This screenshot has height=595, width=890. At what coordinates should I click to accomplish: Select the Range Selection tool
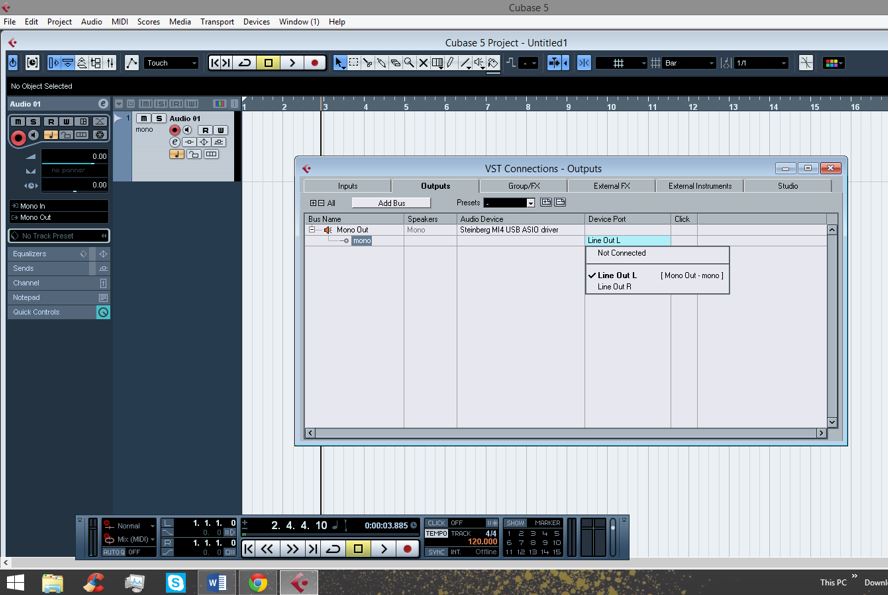(x=354, y=63)
